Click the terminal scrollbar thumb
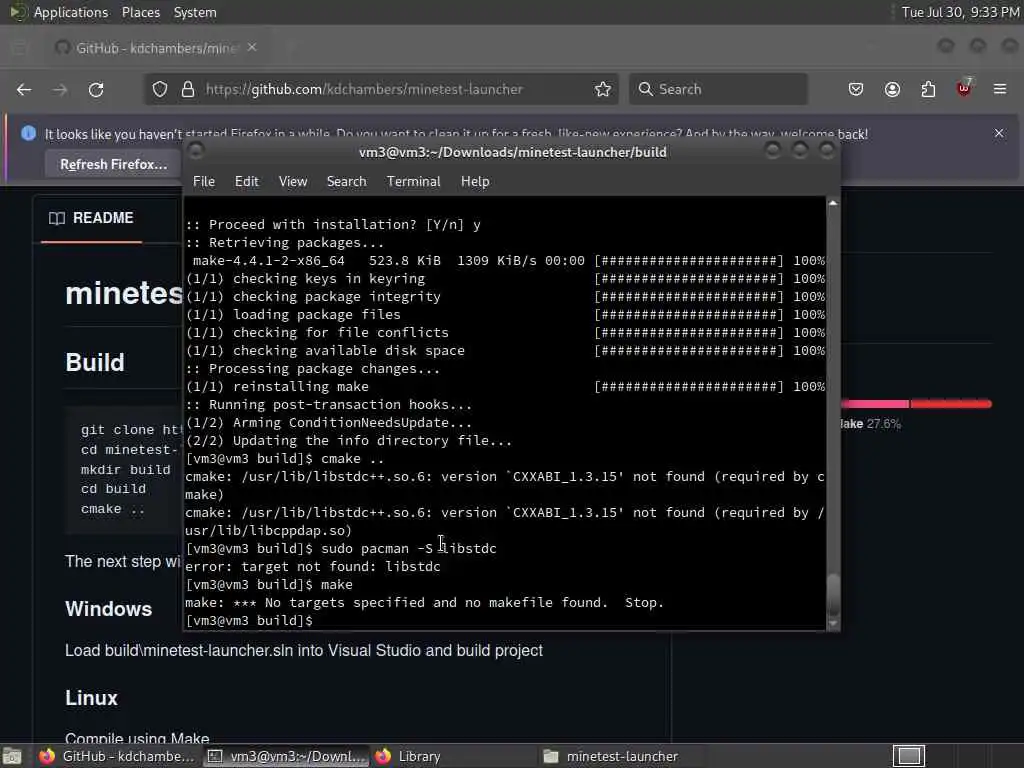Image resolution: width=1024 pixels, height=768 pixels. click(x=833, y=594)
